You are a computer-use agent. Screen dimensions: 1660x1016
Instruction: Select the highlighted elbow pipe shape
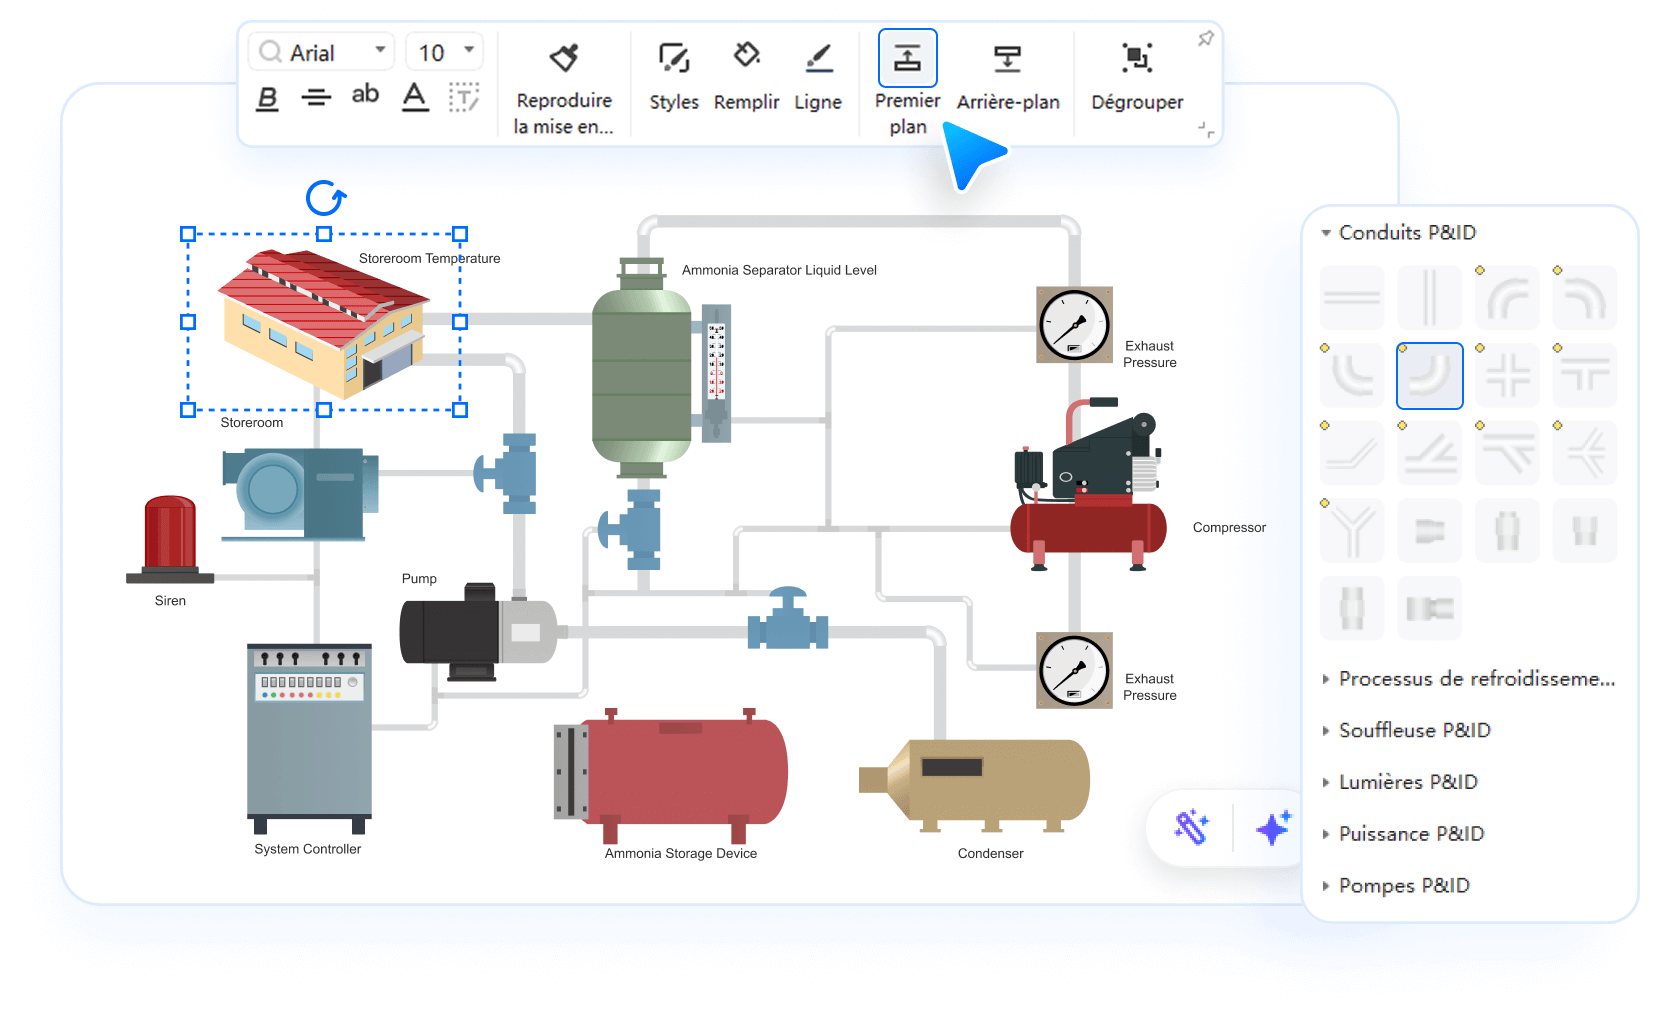click(x=1429, y=376)
